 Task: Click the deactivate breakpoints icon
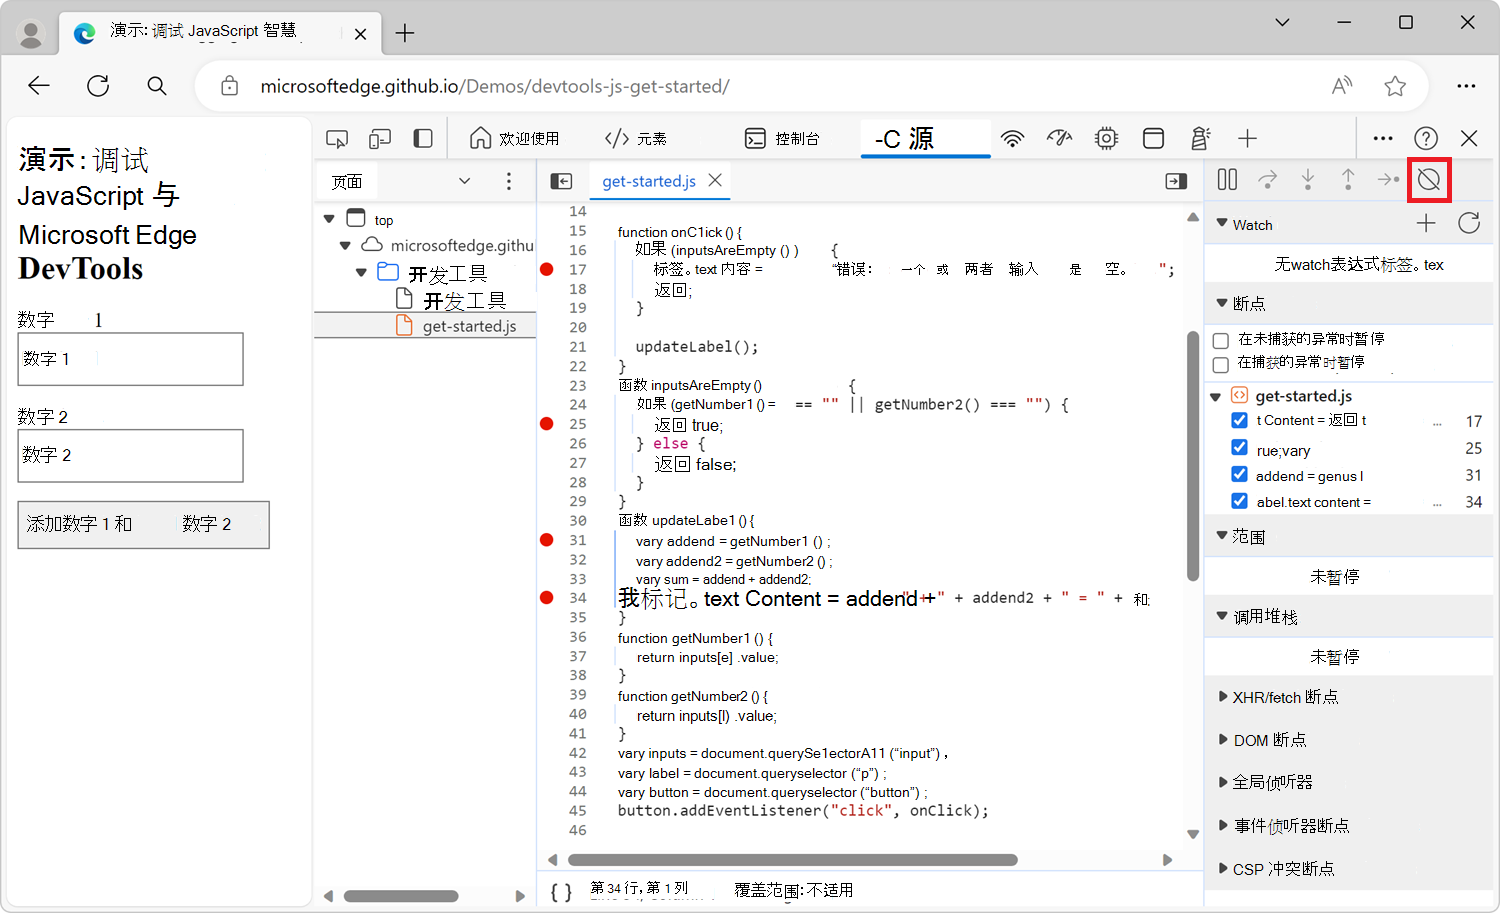[1429, 180]
